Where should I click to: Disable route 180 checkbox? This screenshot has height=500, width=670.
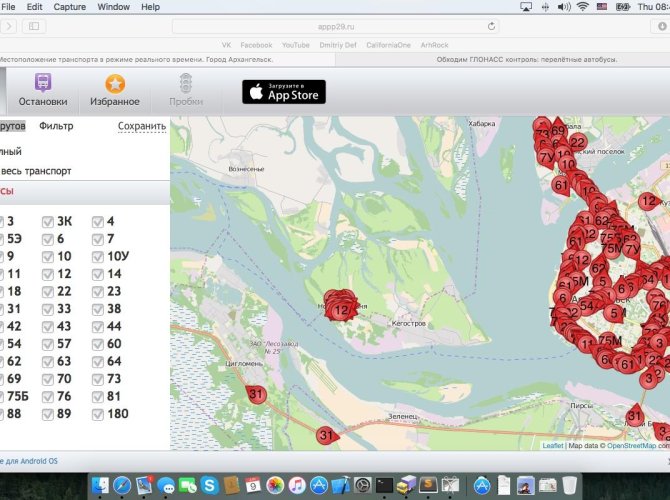tap(98, 413)
